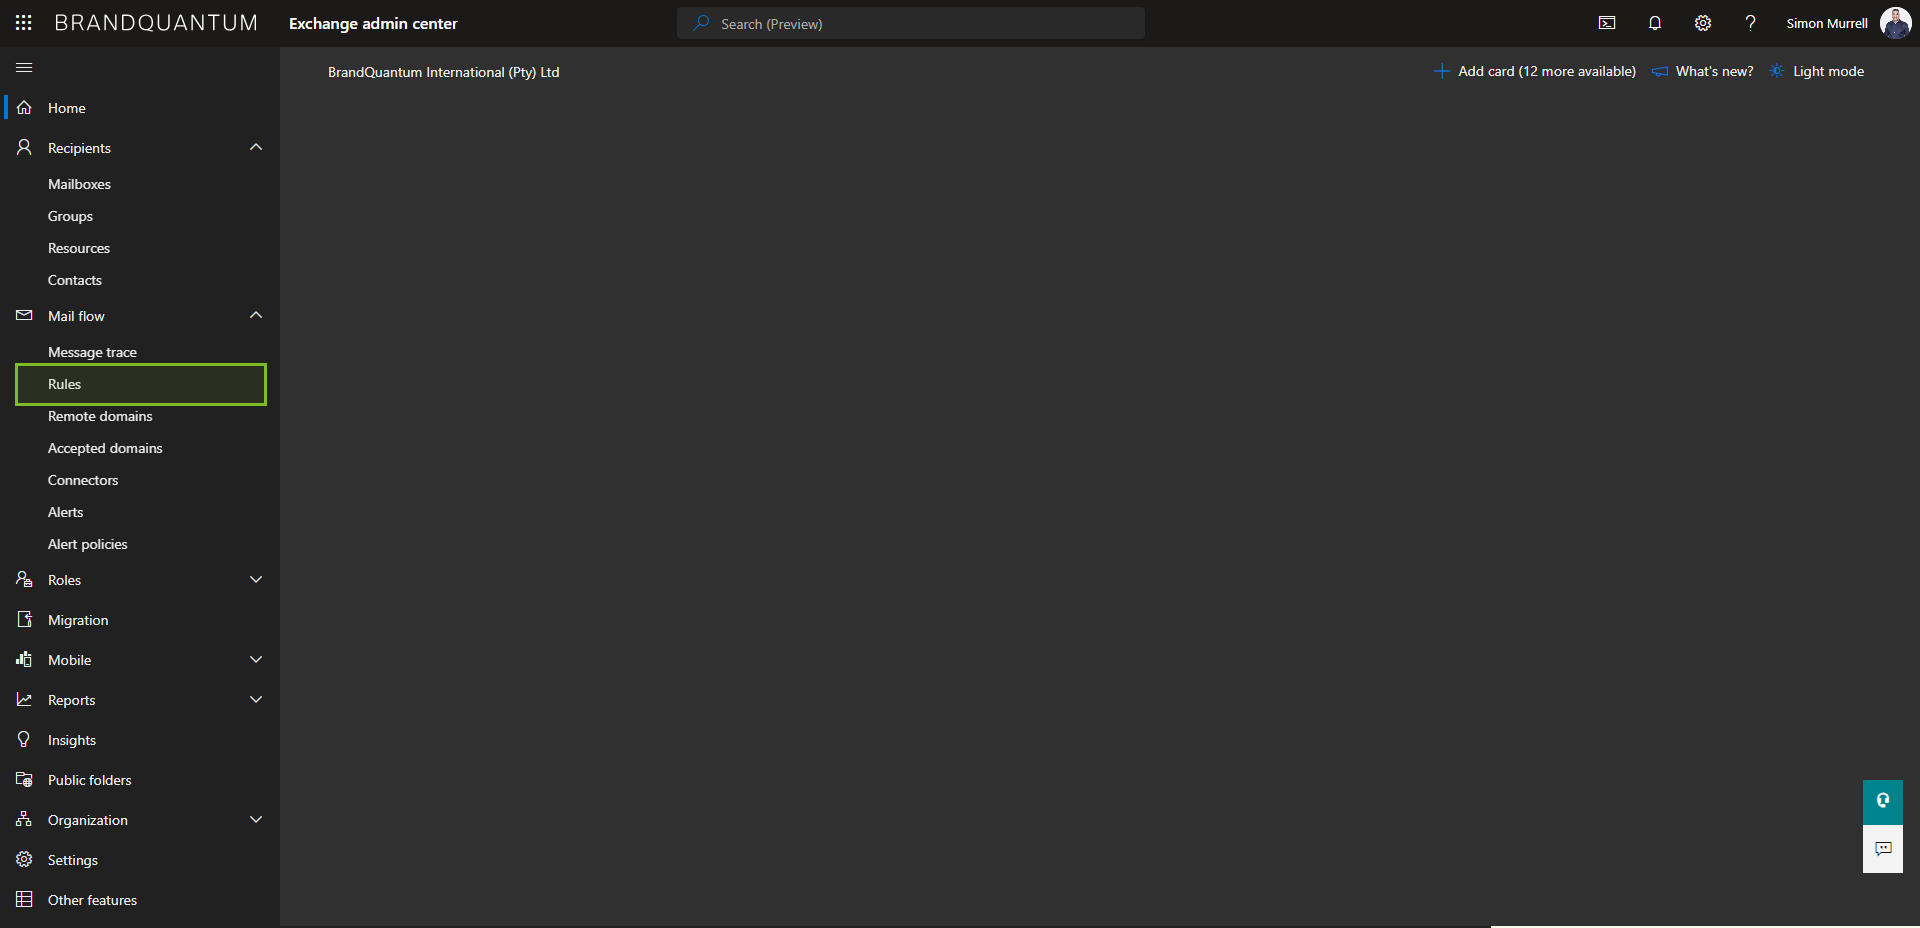The height and width of the screenshot is (928, 1920).
Task: Expand the Roles section chevron
Action: tap(256, 580)
